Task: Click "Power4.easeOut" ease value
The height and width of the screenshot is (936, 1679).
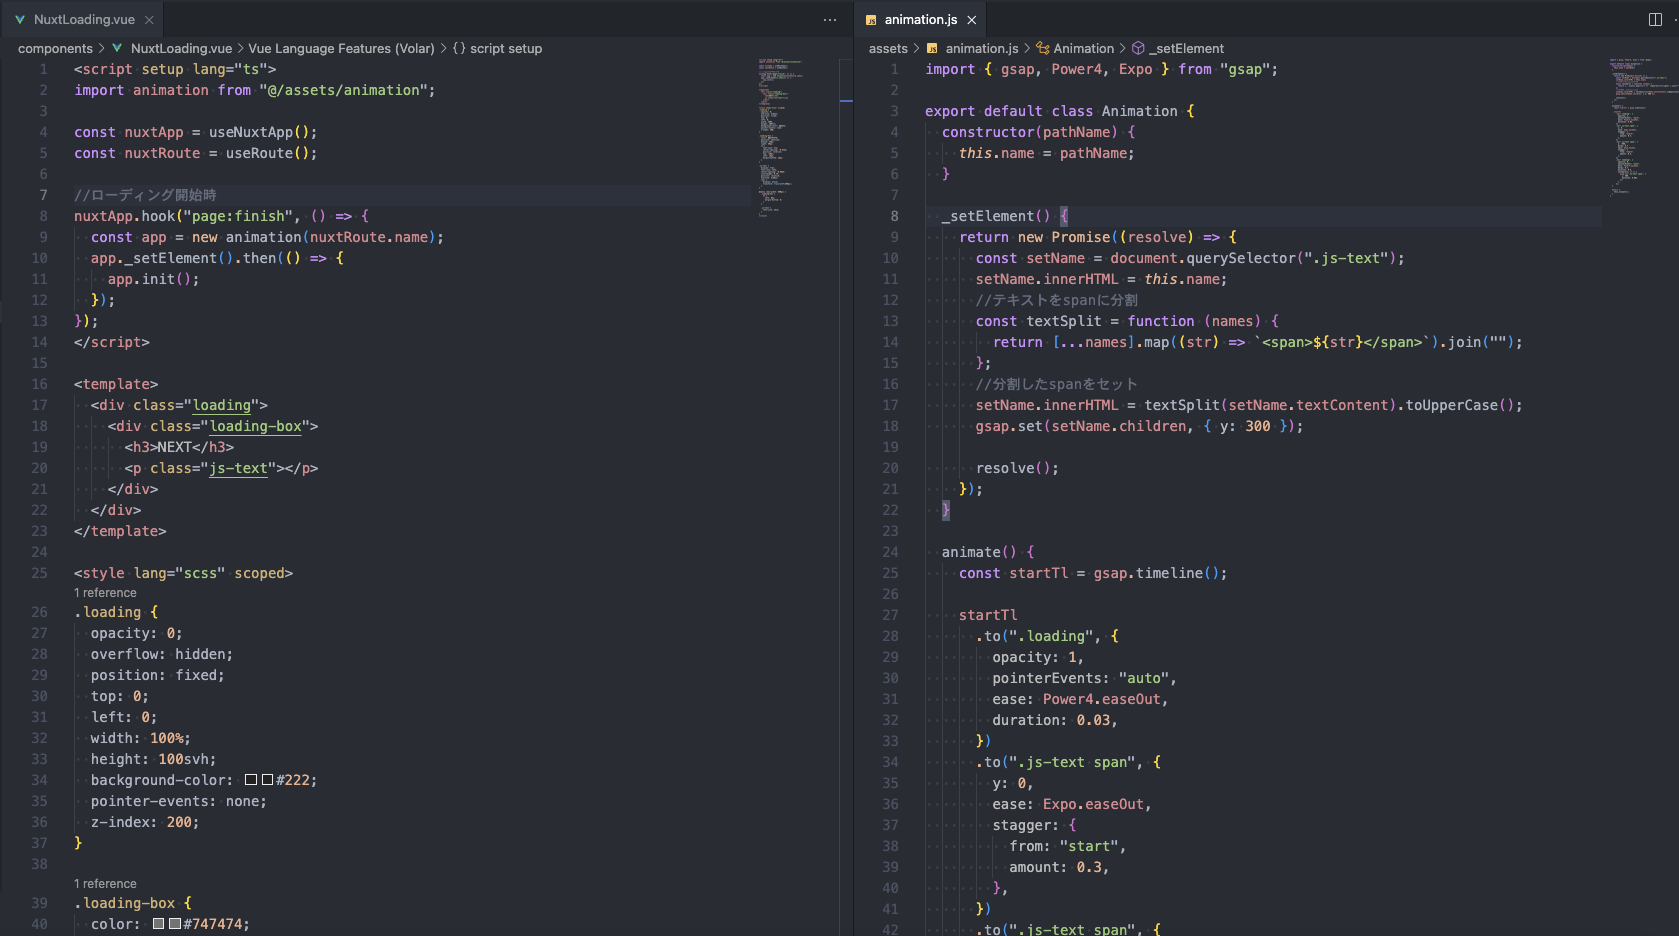Action: pos(1101,699)
